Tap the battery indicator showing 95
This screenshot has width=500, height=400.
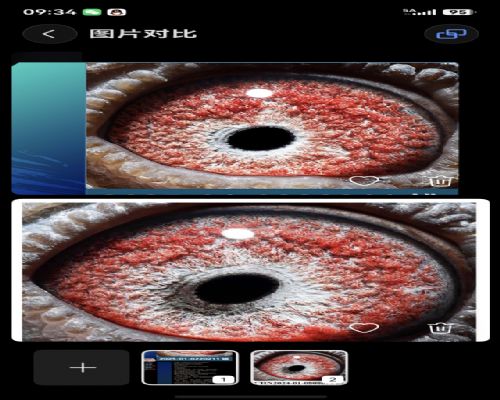[x=460, y=12]
